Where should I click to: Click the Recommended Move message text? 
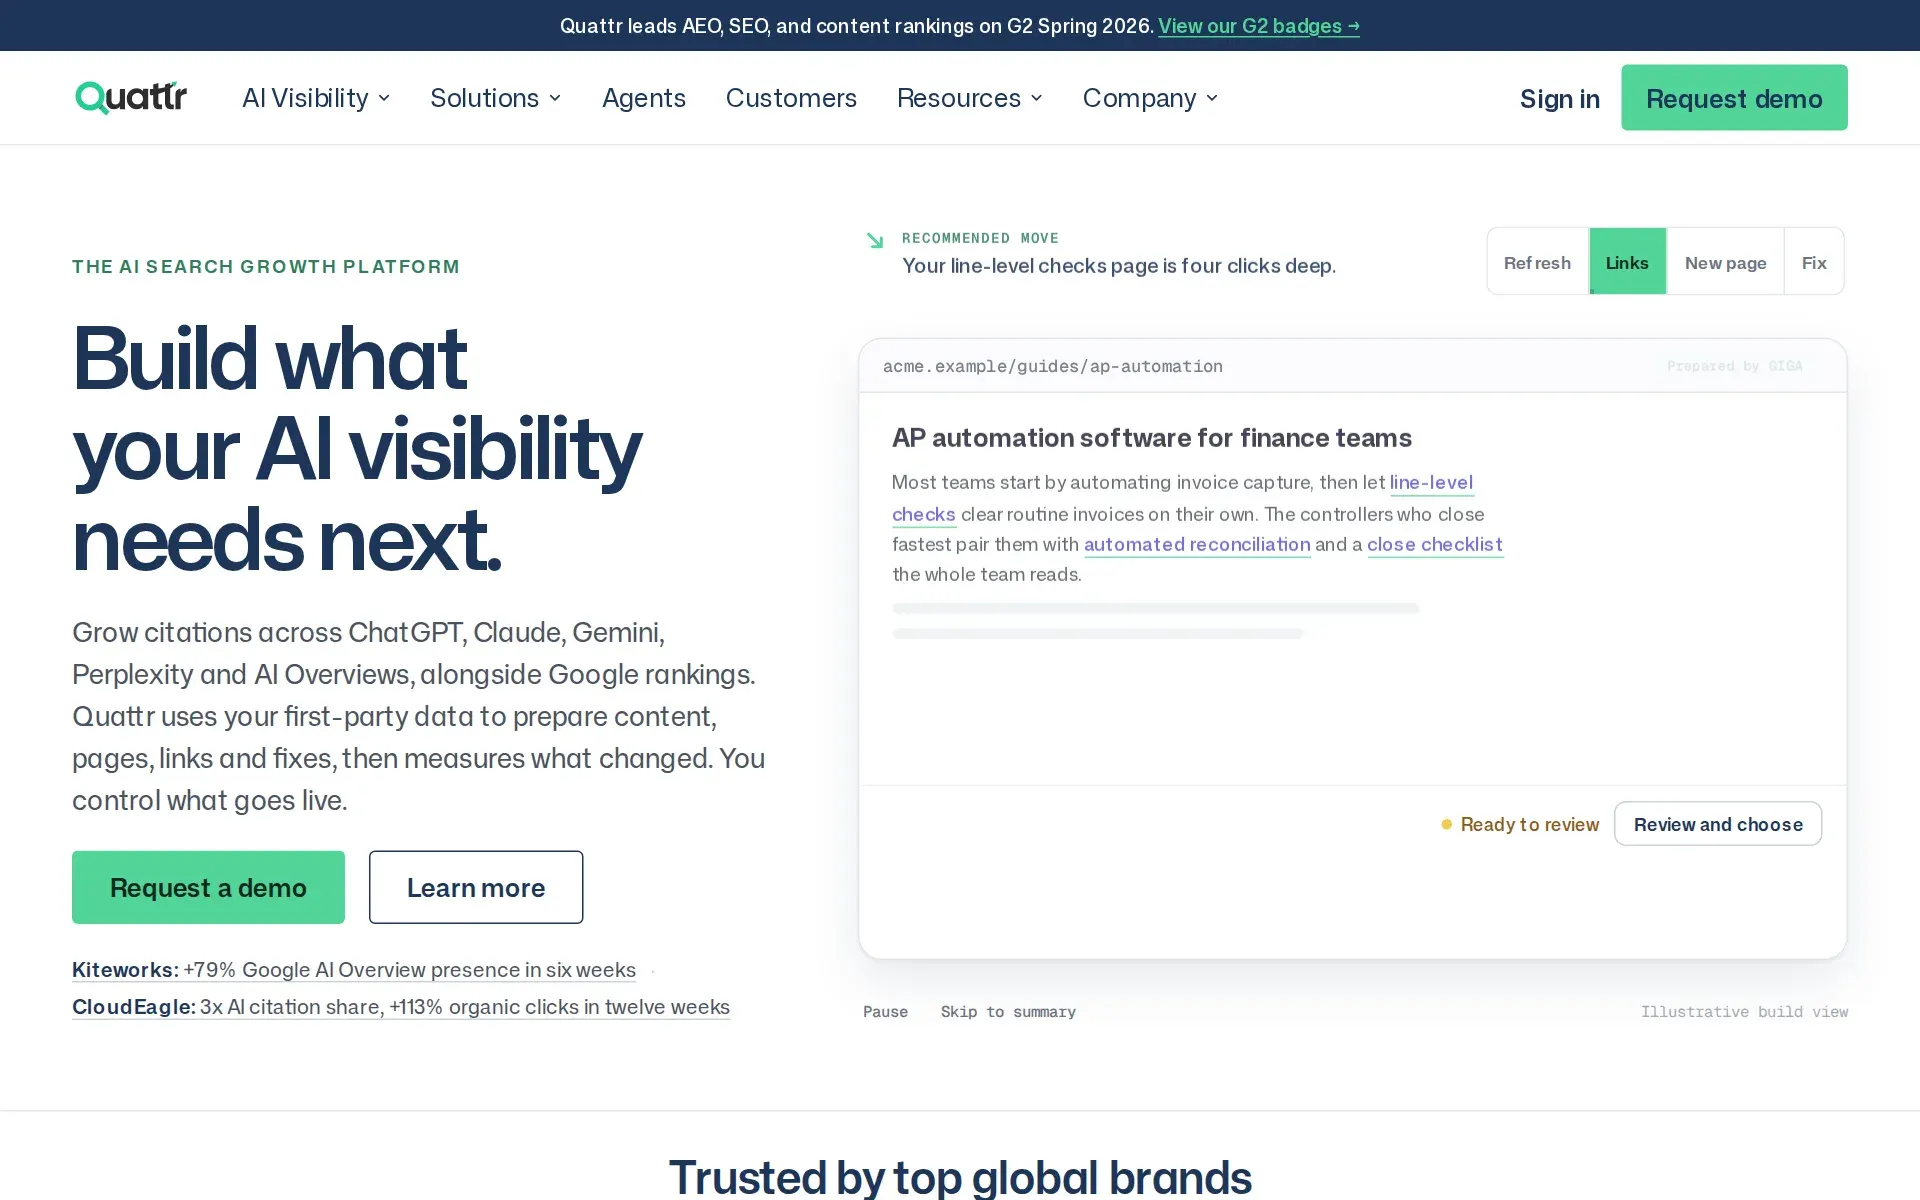click(1118, 266)
